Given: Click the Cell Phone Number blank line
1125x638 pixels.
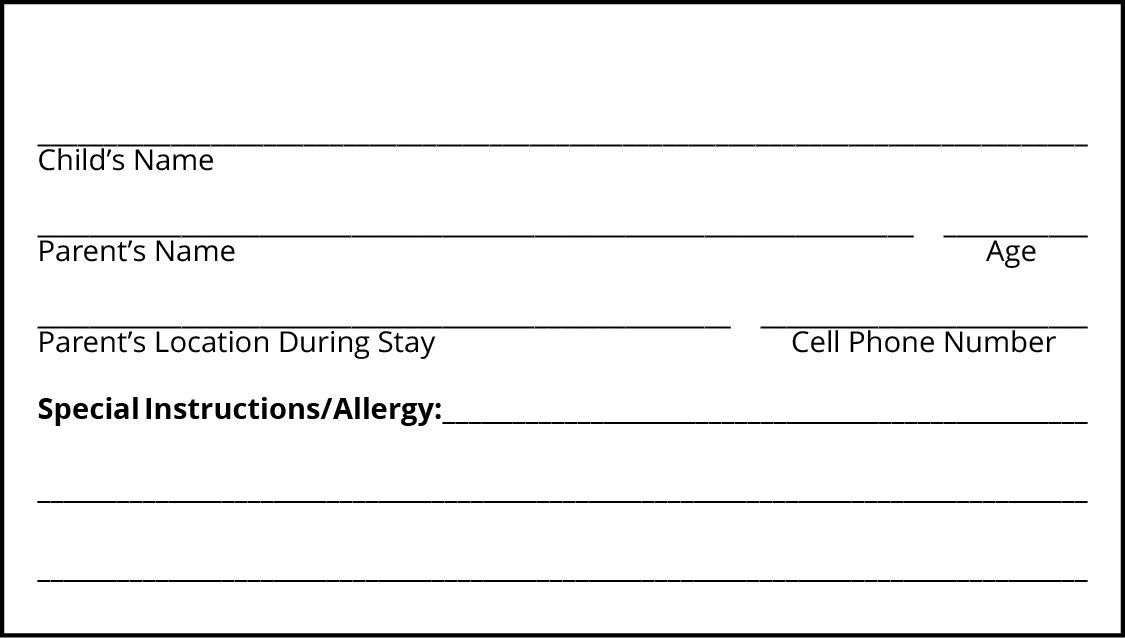Looking at the screenshot, I should pos(924,327).
